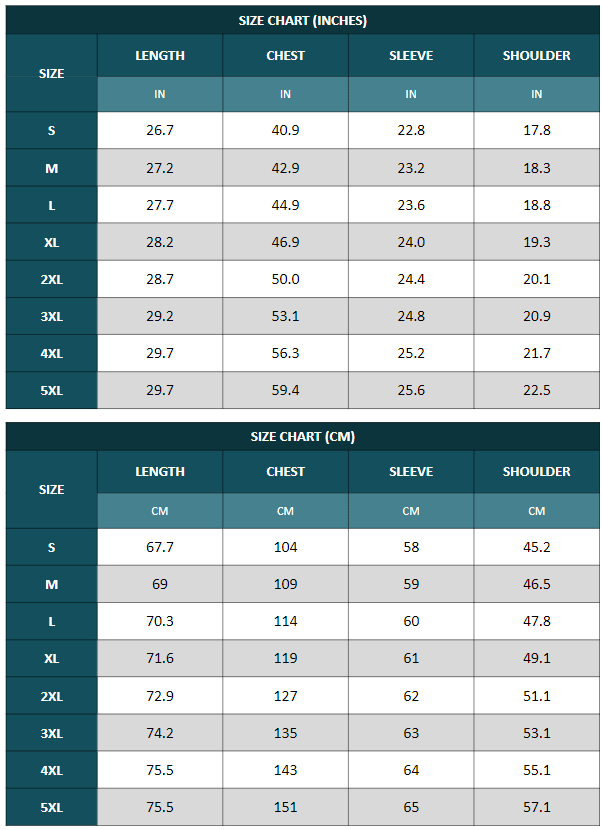Select the CHEST header in the CM chart
The image size is (602, 830).
286,472
